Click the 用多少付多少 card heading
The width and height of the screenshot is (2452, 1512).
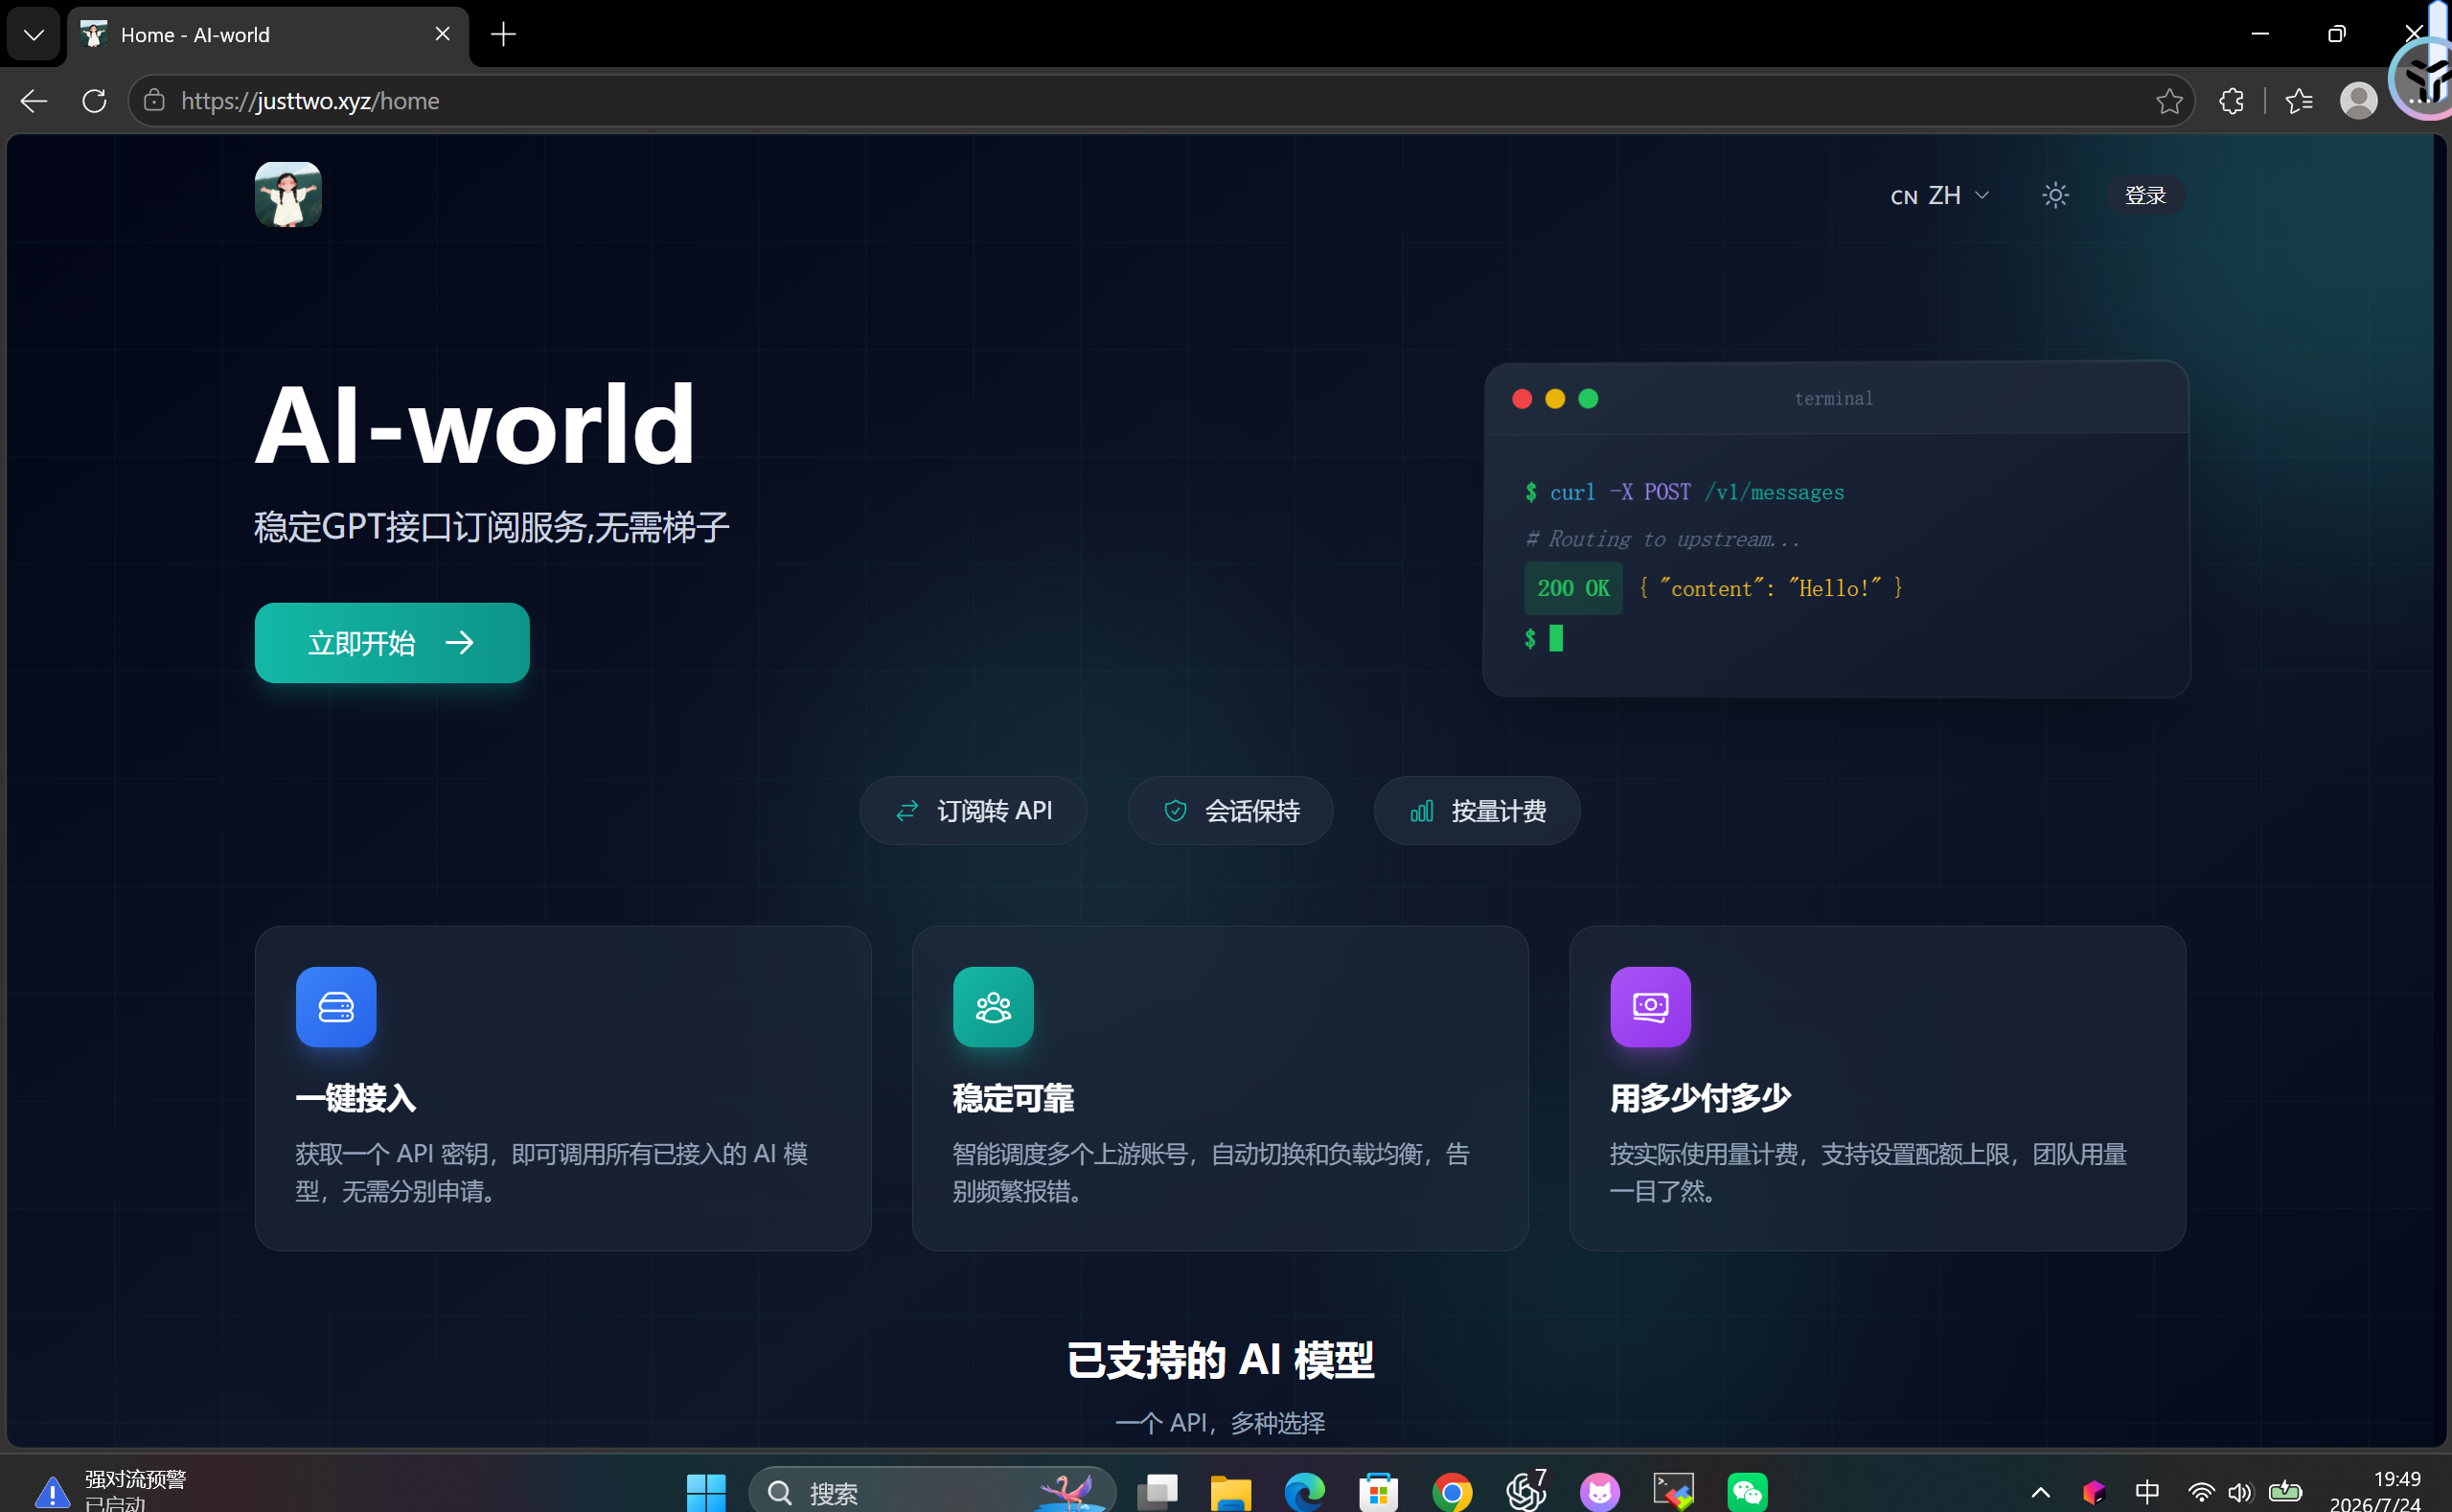tap(1700, 1098)
